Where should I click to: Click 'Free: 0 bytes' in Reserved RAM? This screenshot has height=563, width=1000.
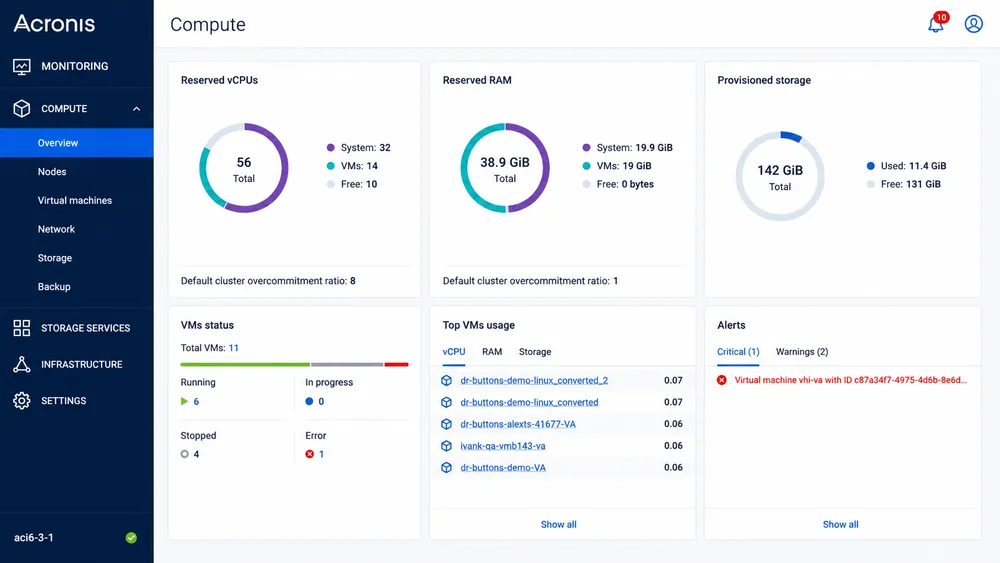625,184
